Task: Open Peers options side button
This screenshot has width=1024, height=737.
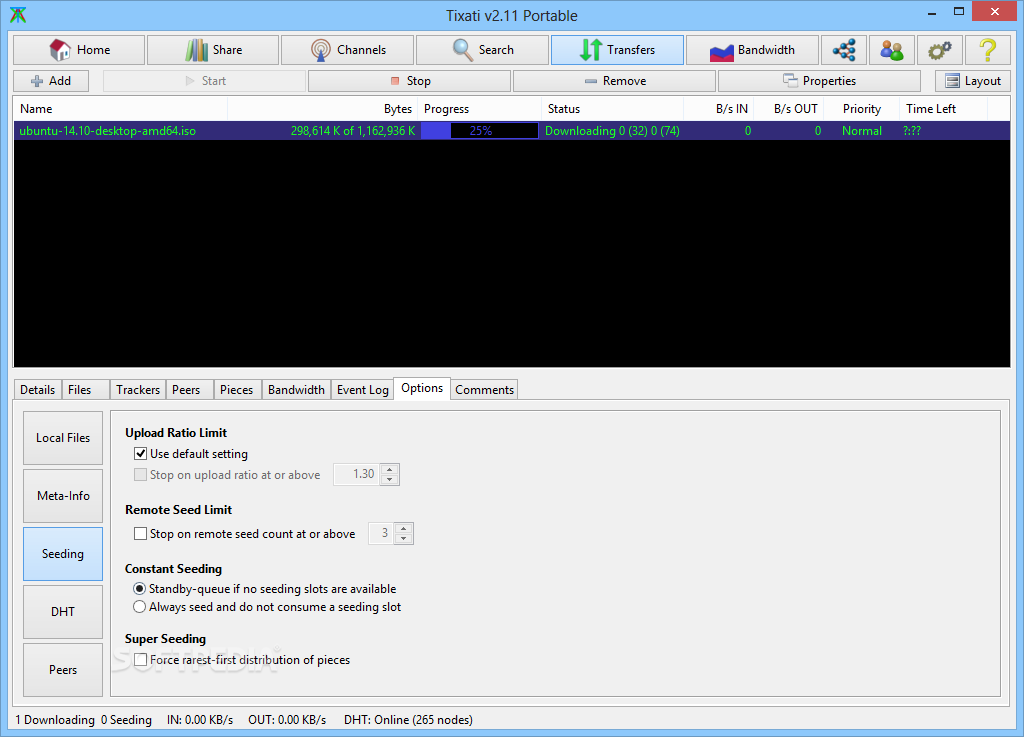Action: [63, 670]
